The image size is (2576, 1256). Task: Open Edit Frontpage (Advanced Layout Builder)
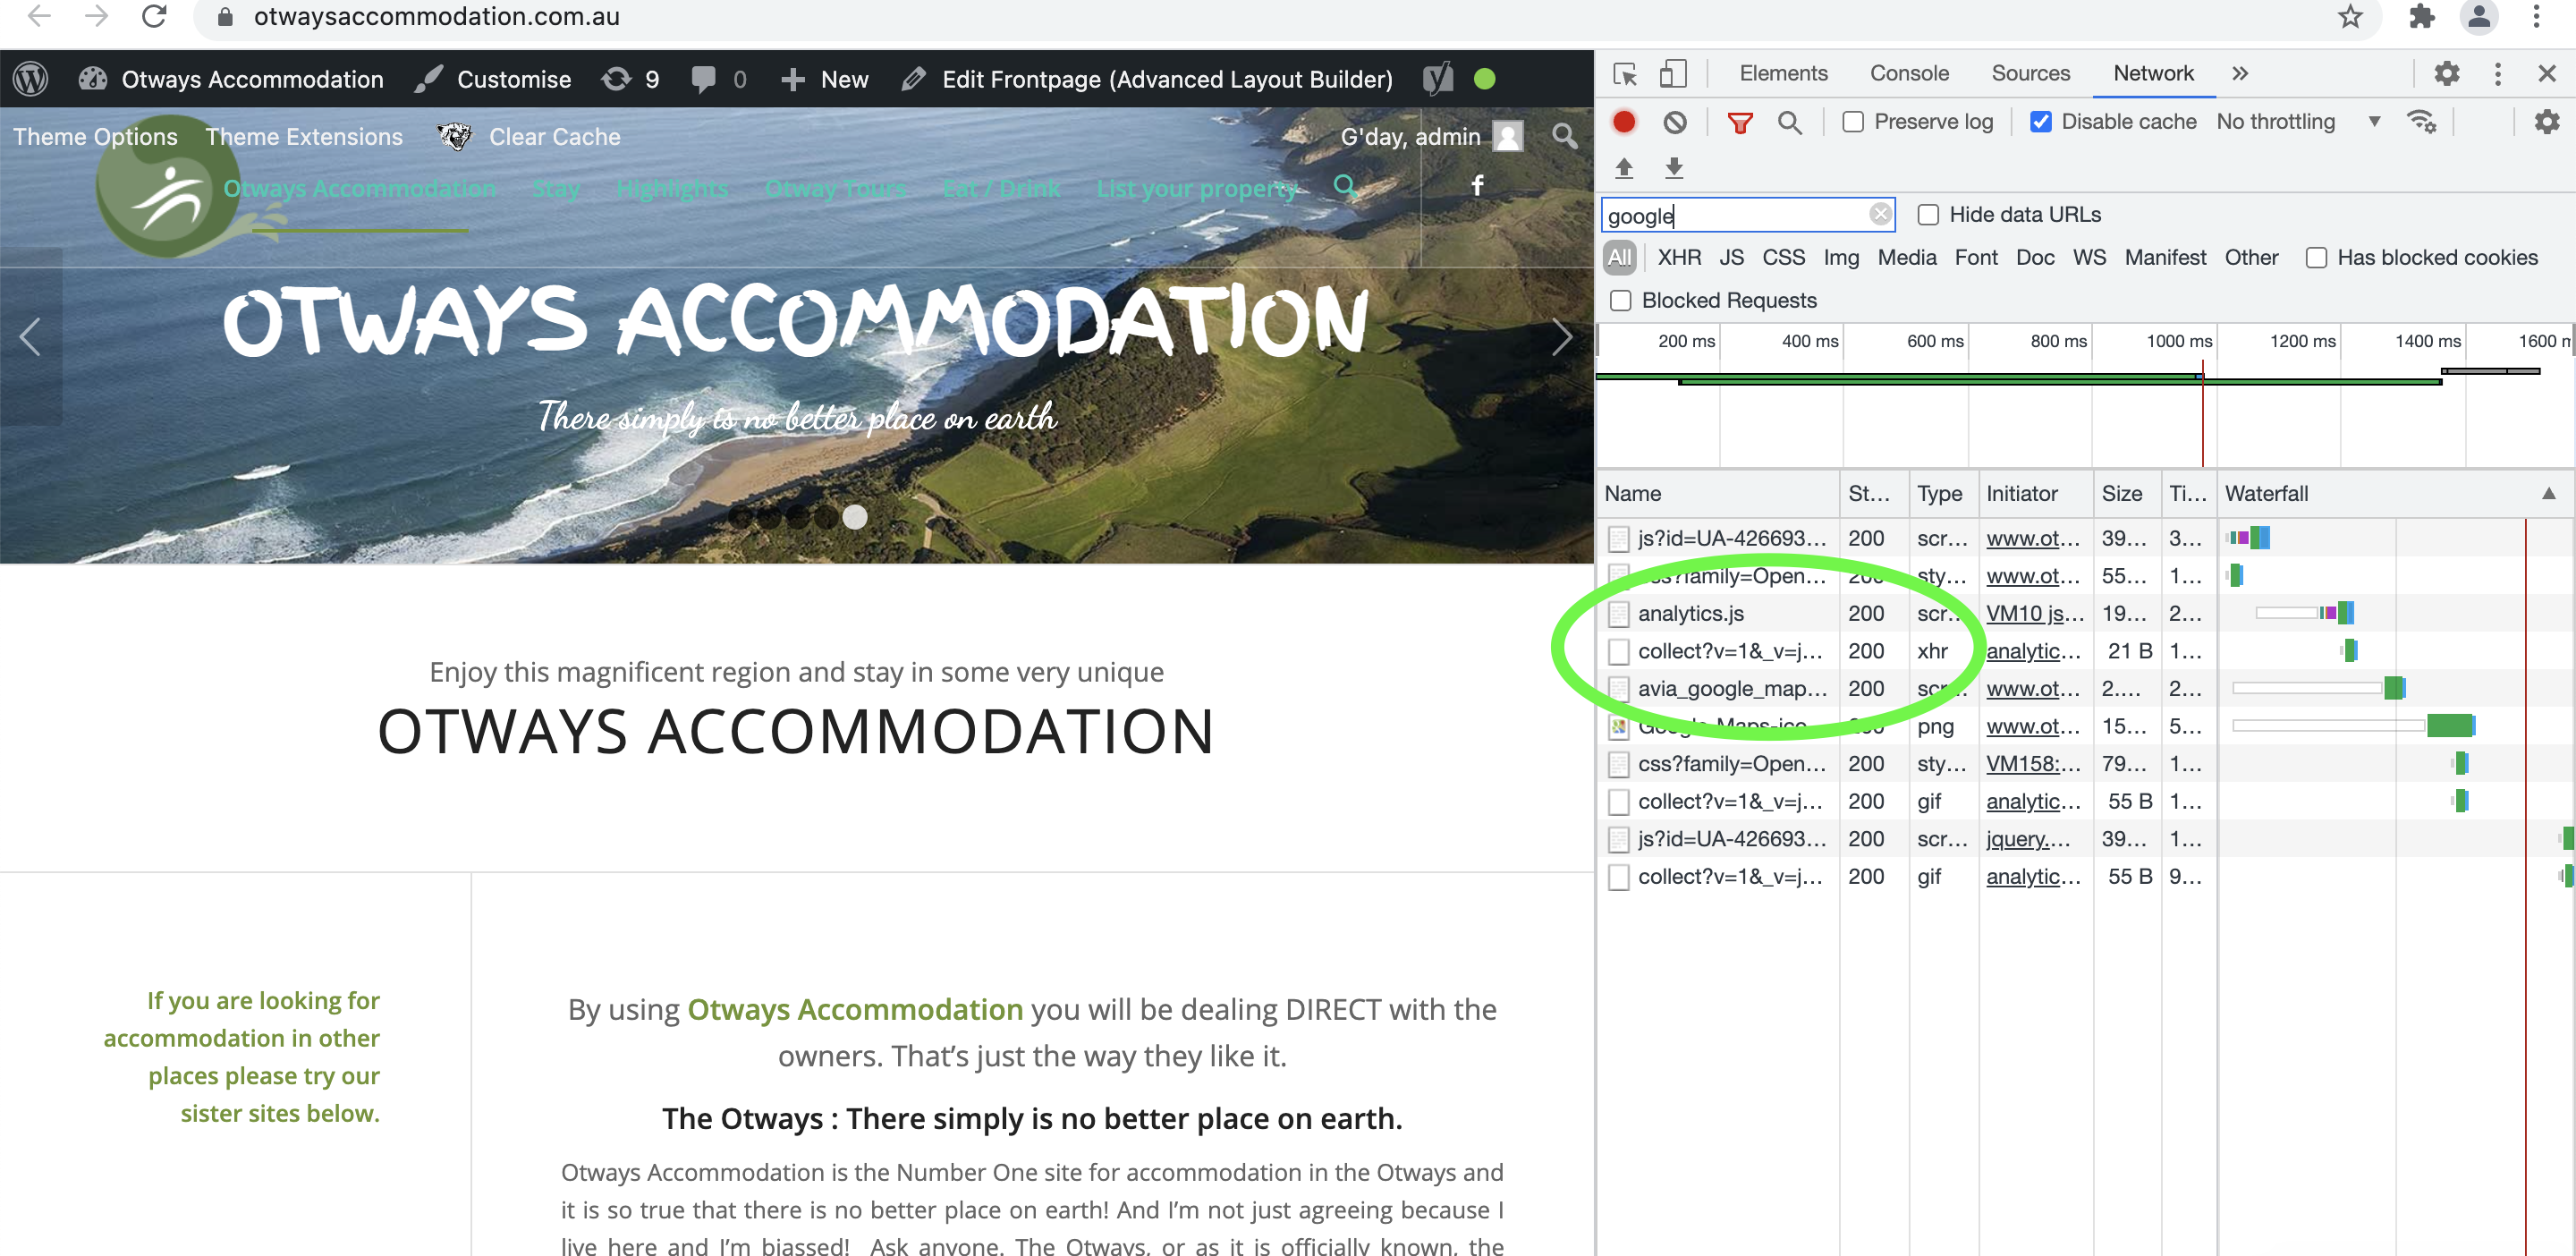point(1147,79)
